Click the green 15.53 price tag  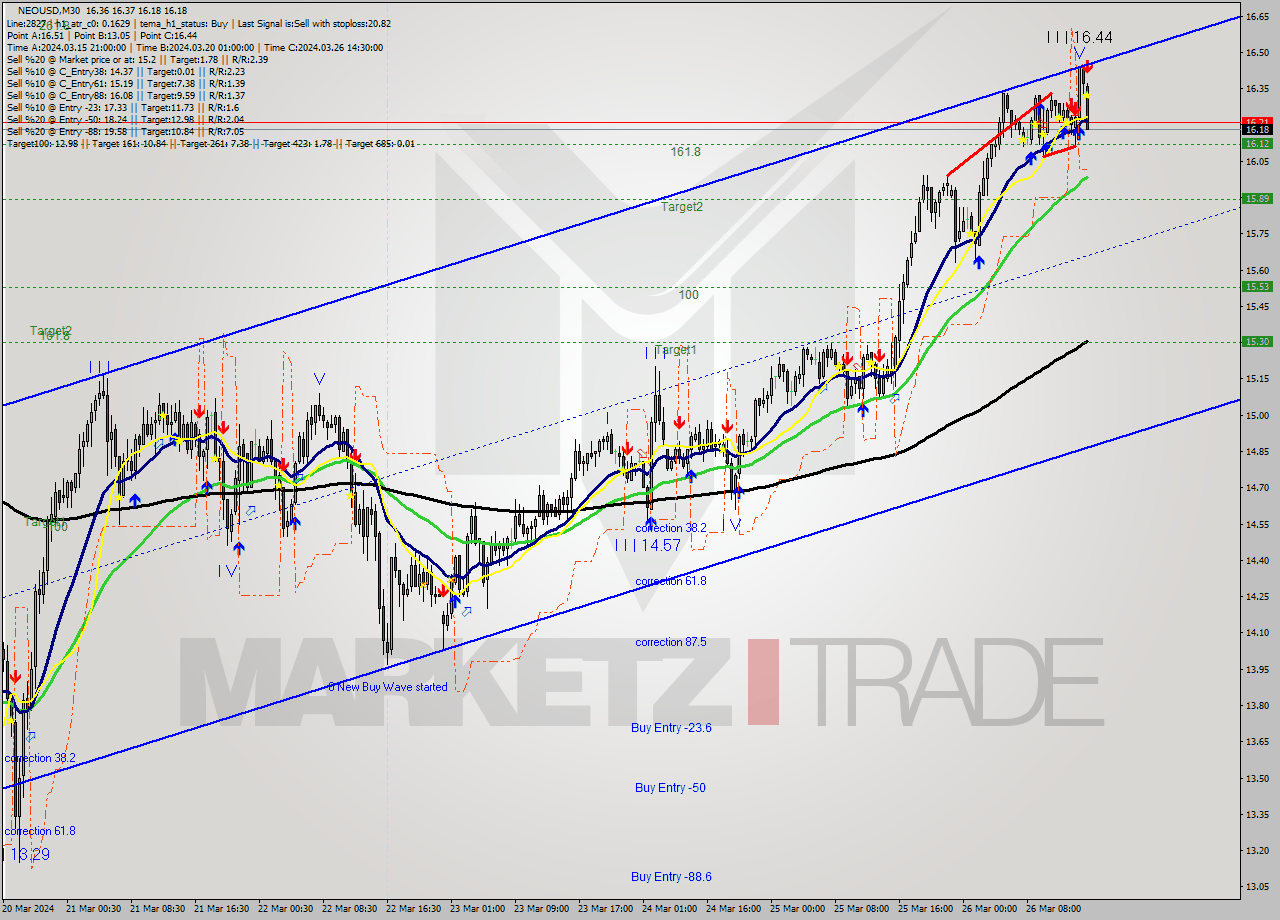tap(1257, 286)
